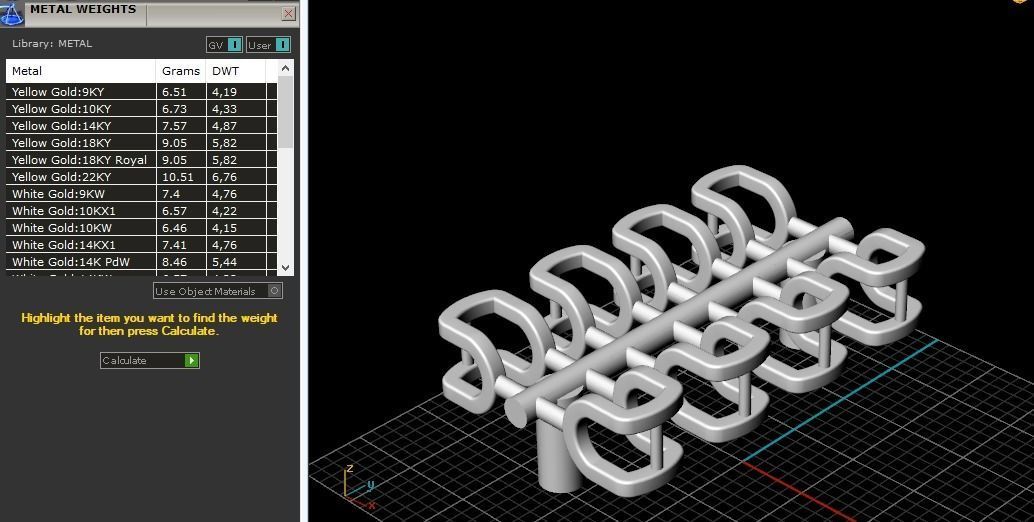Sort by the Grams column header
The image size is (1034, 522).
click(181, 71)
